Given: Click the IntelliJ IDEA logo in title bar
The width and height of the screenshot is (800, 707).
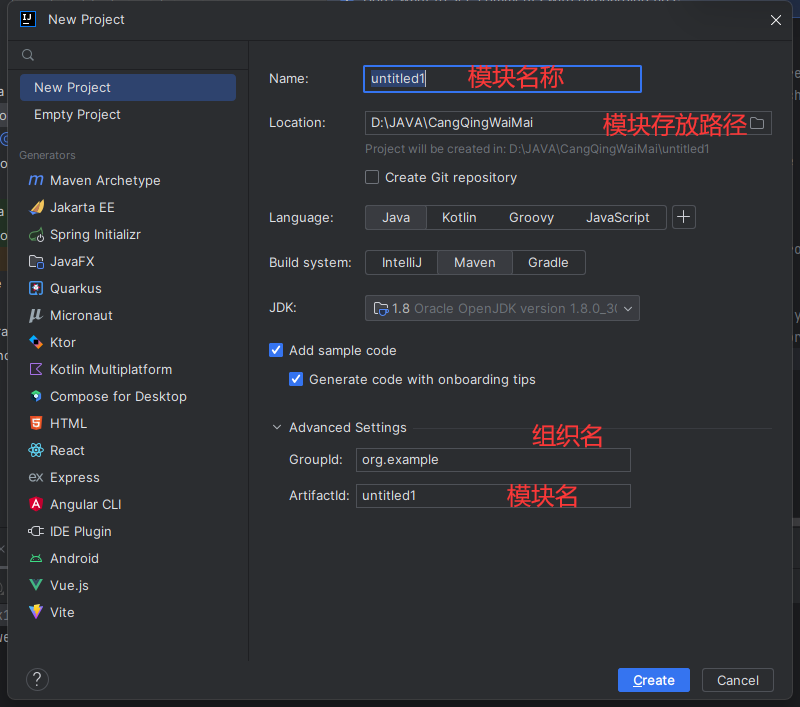Looking at the screenshot, I should (28, 19).
